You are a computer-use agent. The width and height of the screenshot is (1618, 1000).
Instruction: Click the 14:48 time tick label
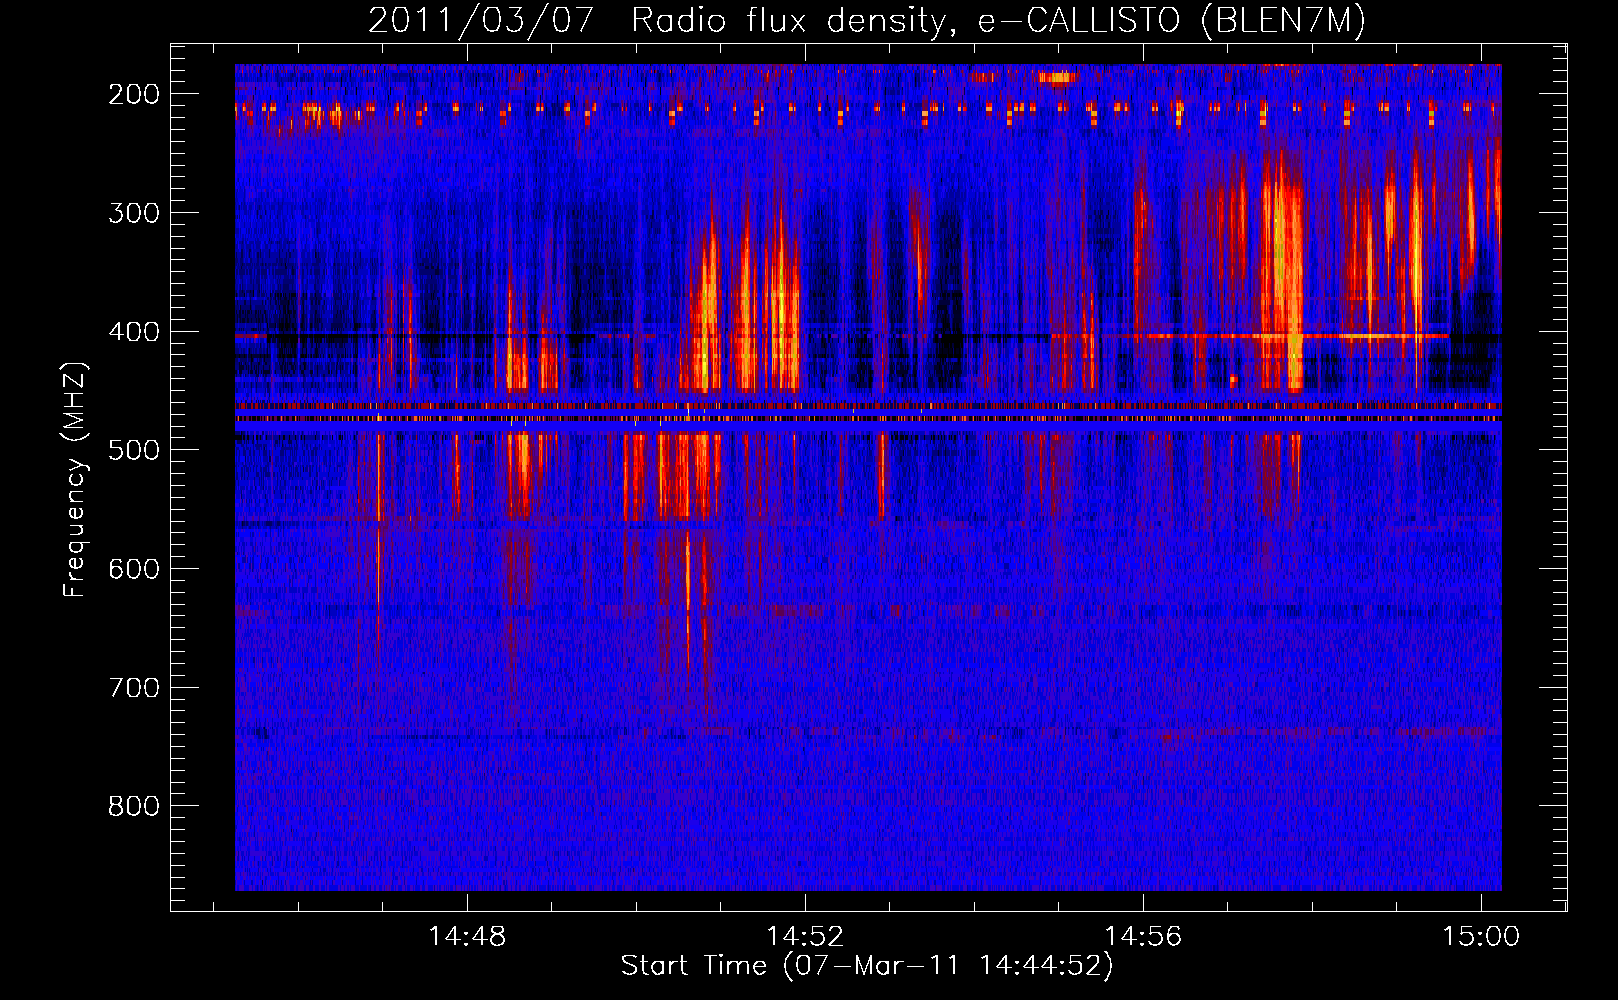(467, 937)
